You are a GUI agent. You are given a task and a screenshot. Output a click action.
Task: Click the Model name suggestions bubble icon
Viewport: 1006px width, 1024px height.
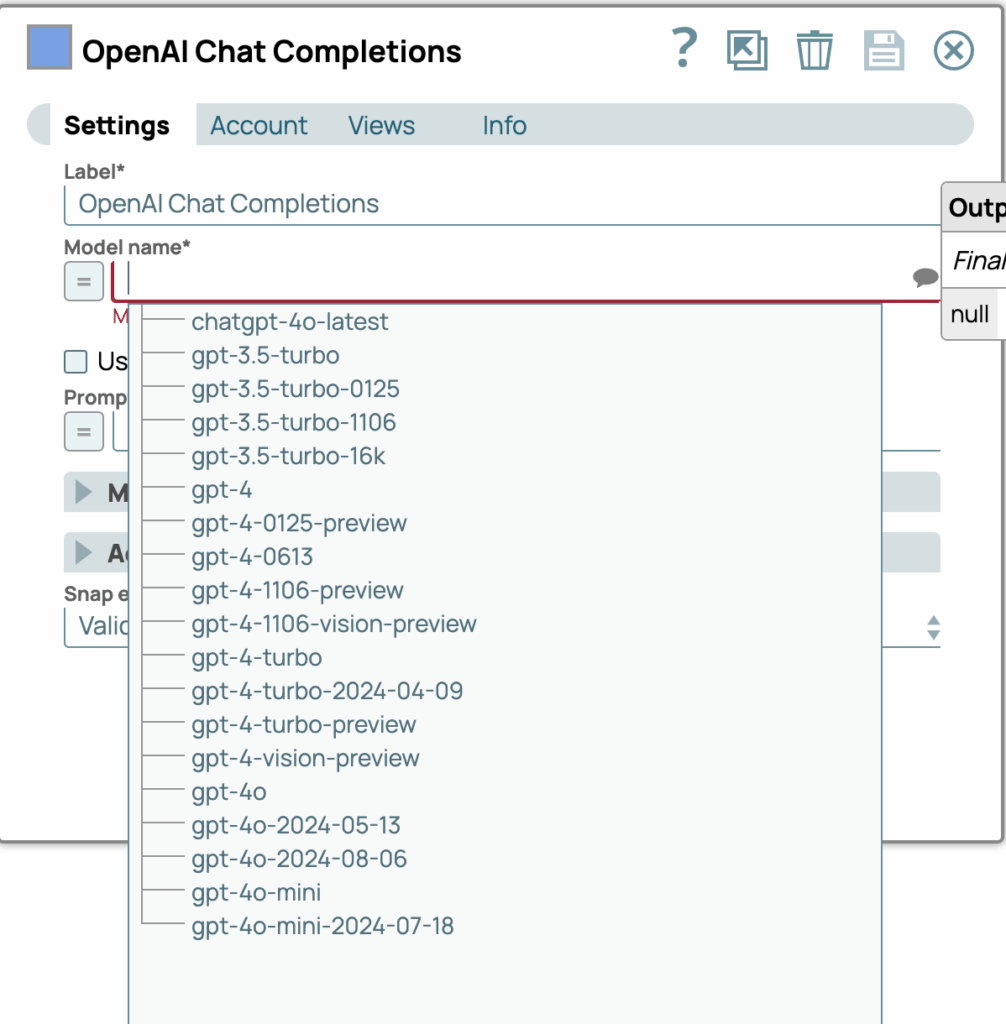point(926,278)
